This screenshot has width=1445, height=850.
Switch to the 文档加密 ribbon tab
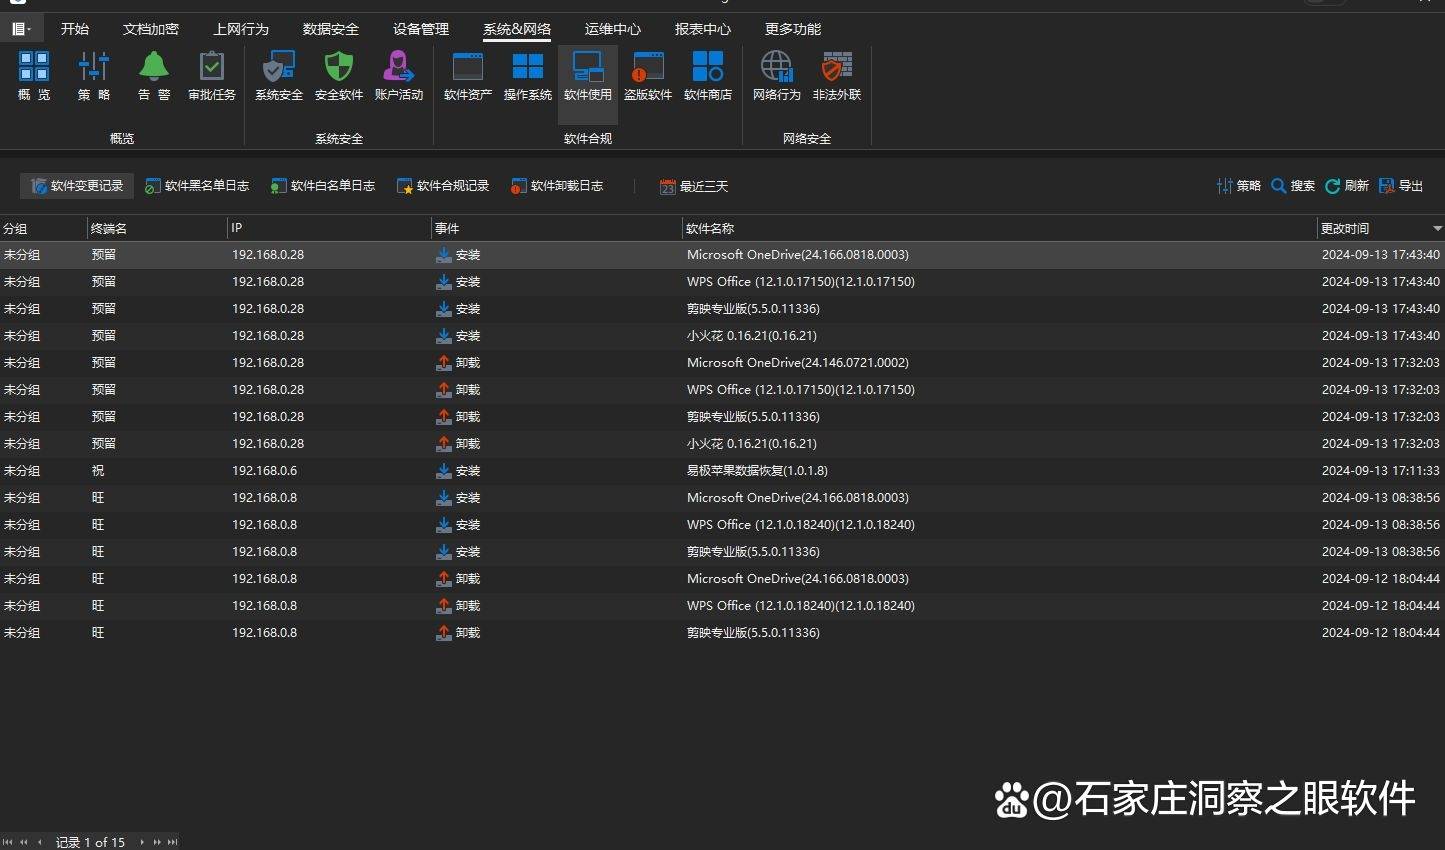(151, 29)
